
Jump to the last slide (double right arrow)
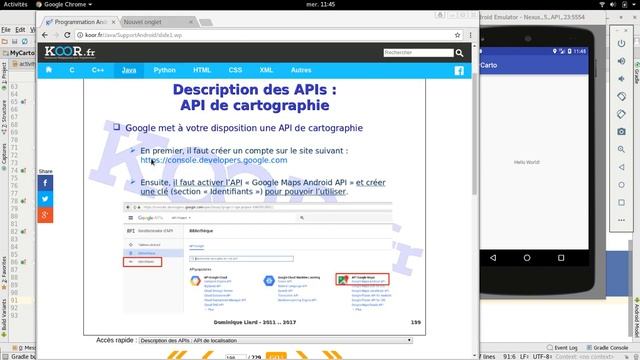[x=332, y=355]
